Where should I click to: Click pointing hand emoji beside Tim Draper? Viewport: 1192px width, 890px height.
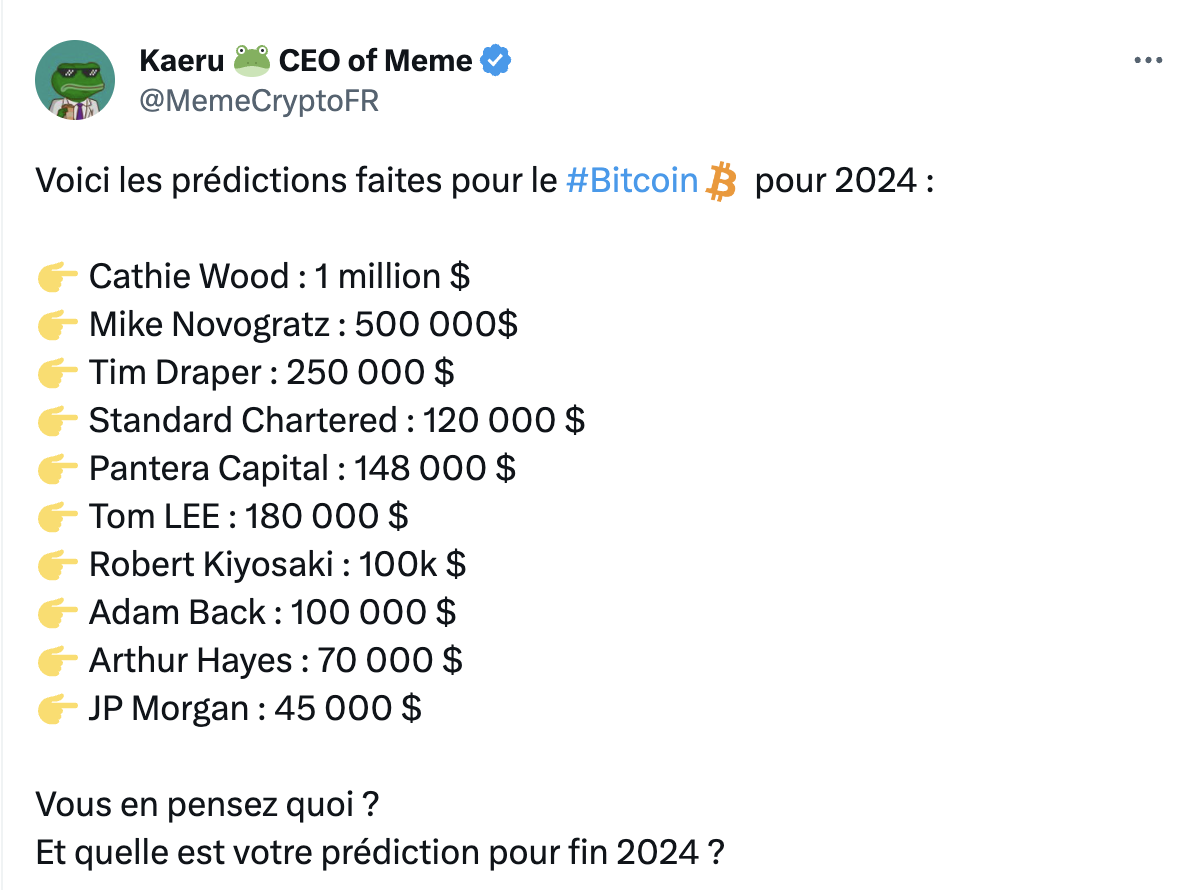(58, 373)
